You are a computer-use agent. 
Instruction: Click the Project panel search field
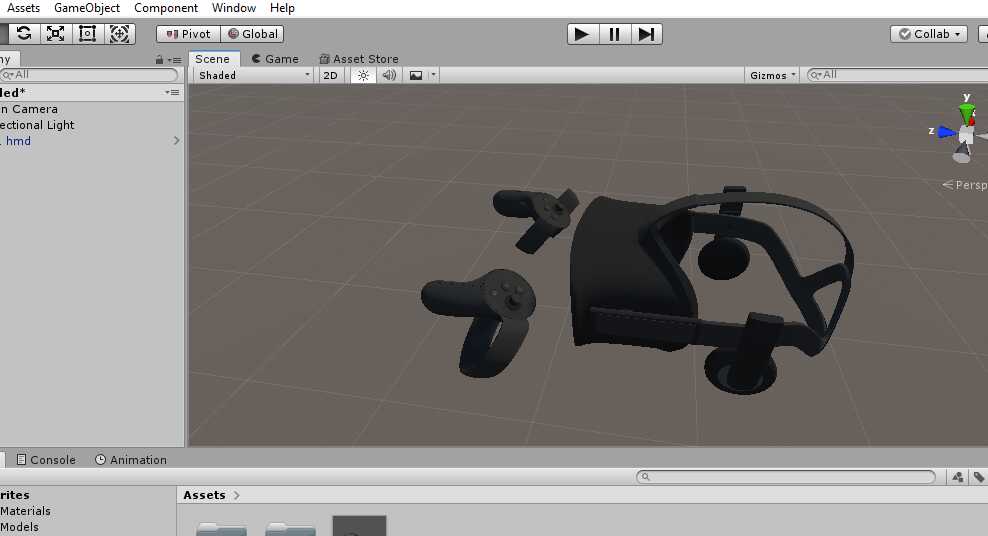pyautogui.click(x=786, y=478)
